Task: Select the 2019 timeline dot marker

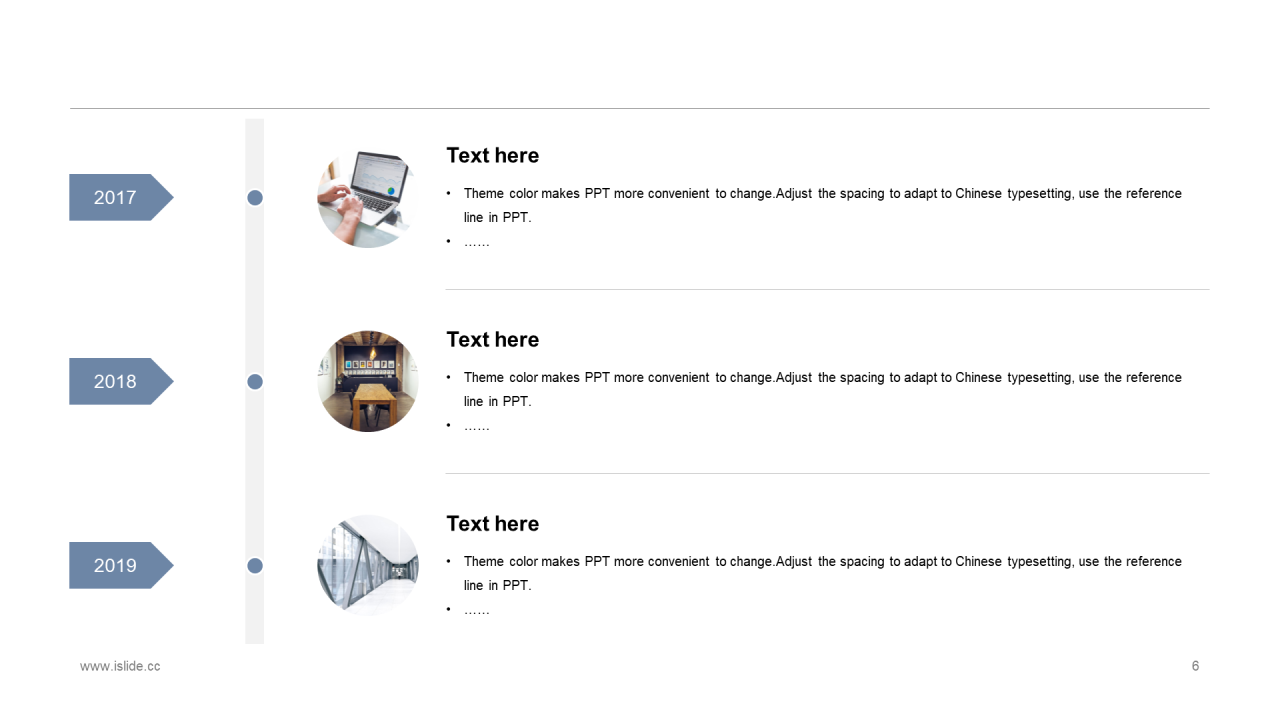Action: click(255, 566)
